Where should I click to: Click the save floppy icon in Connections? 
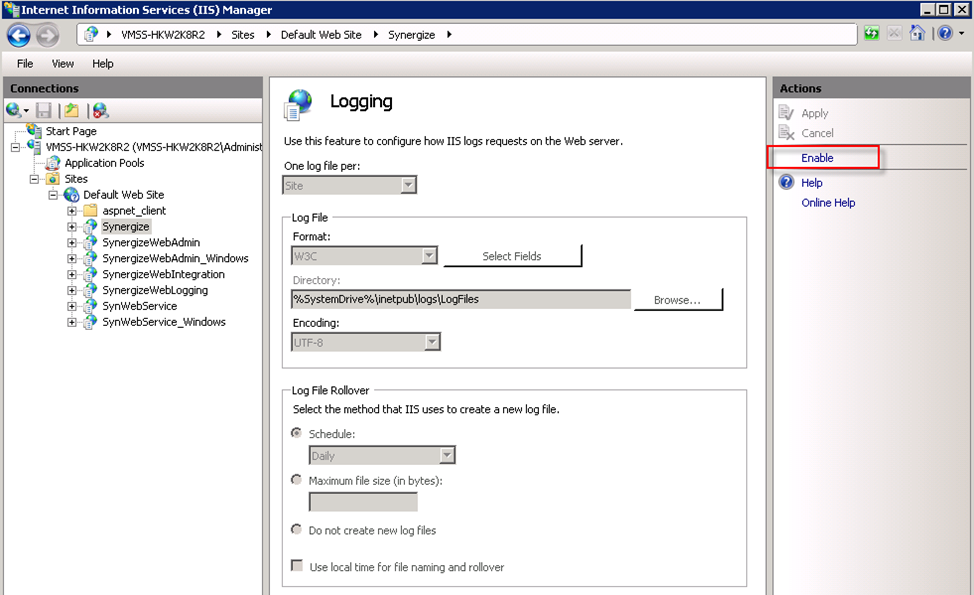click(43, 111)
